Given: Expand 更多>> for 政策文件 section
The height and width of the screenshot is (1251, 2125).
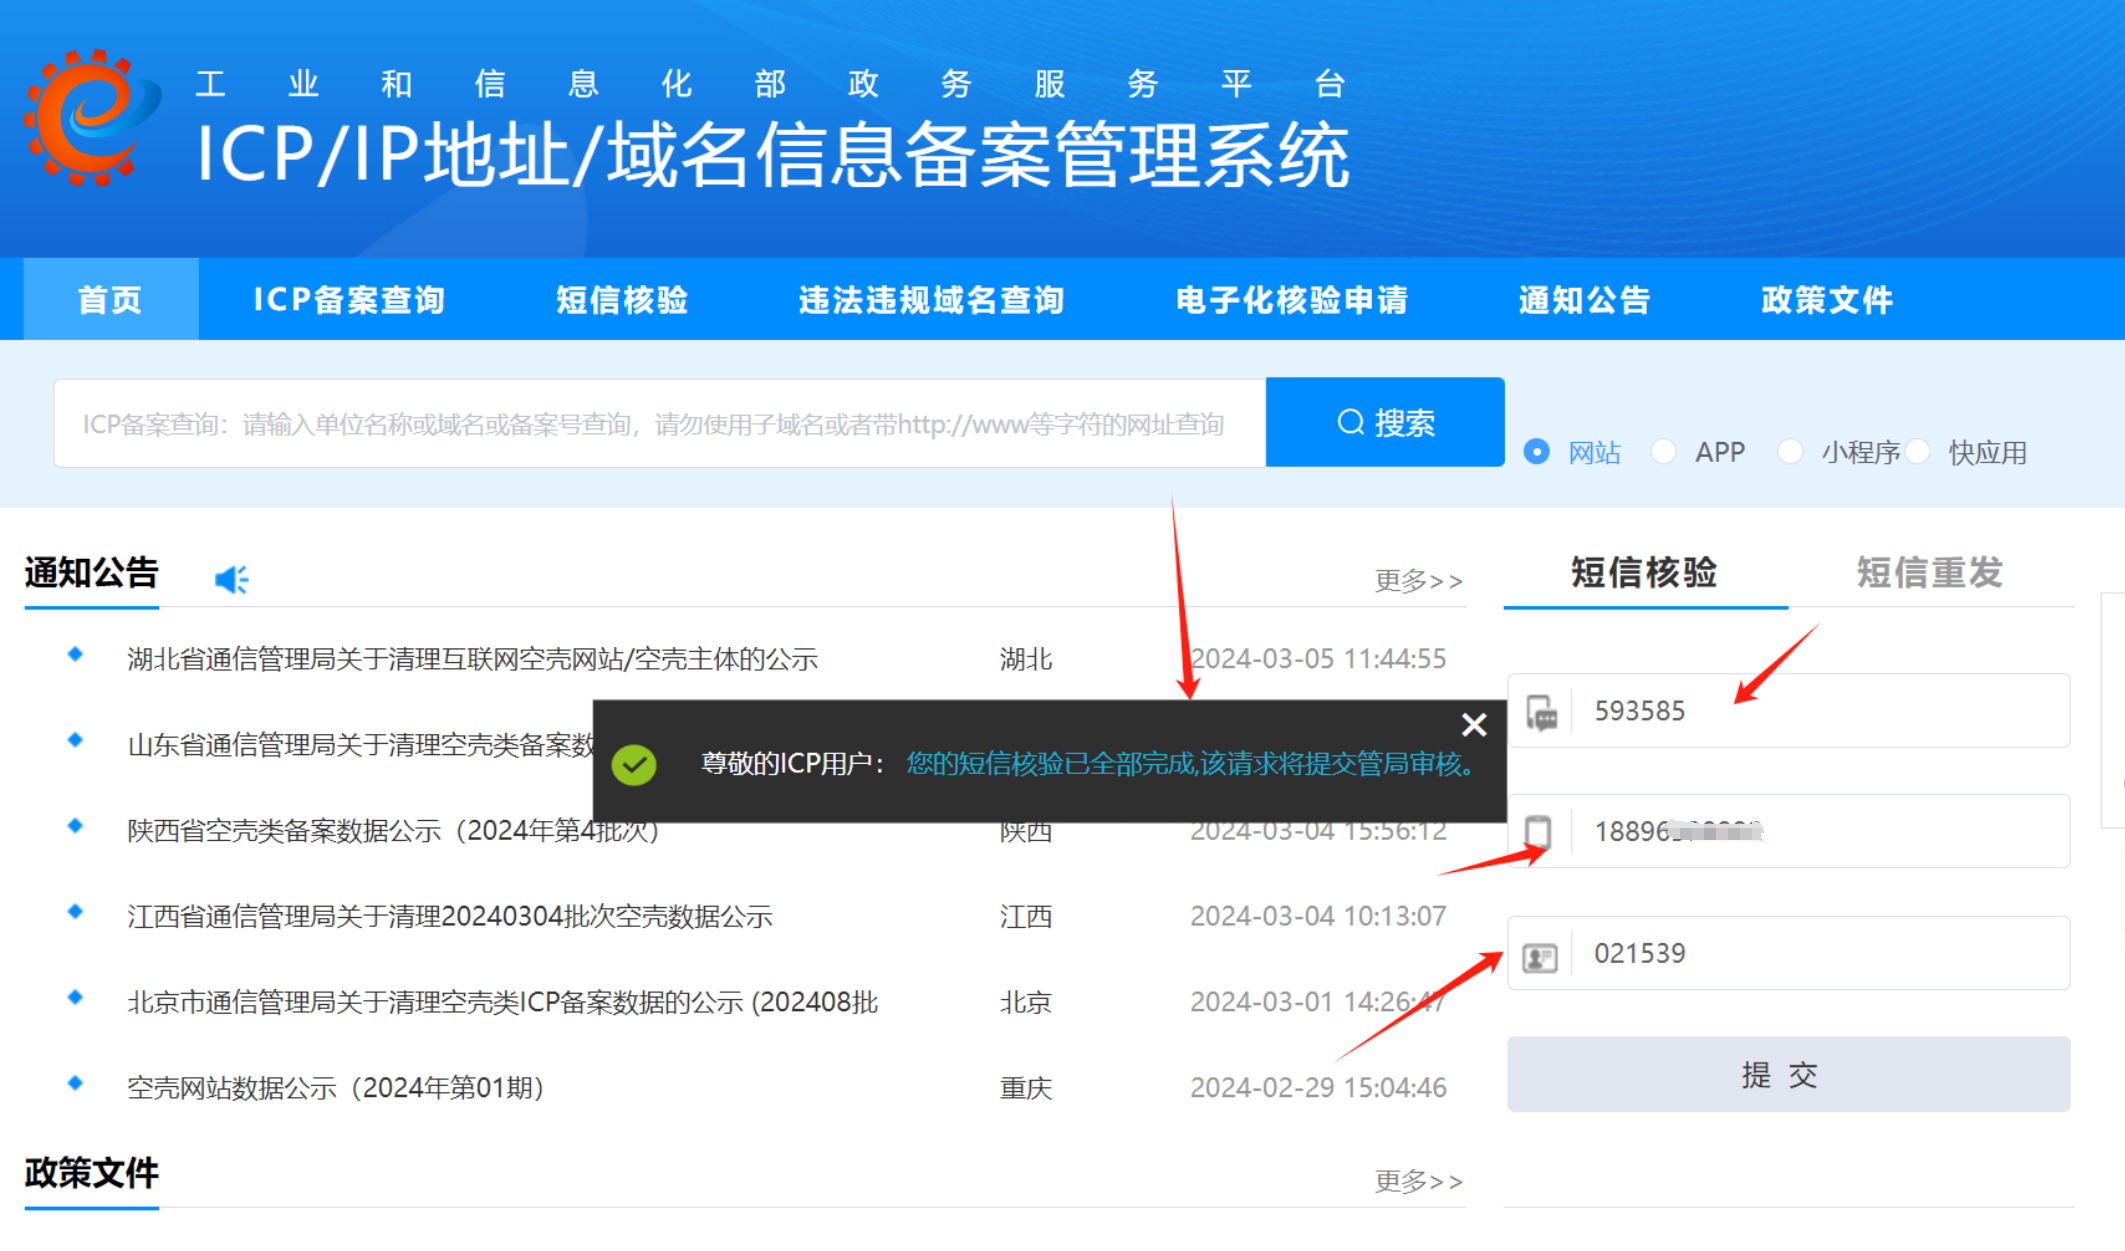Looking at the screenshot, I should [1417, 1182].
